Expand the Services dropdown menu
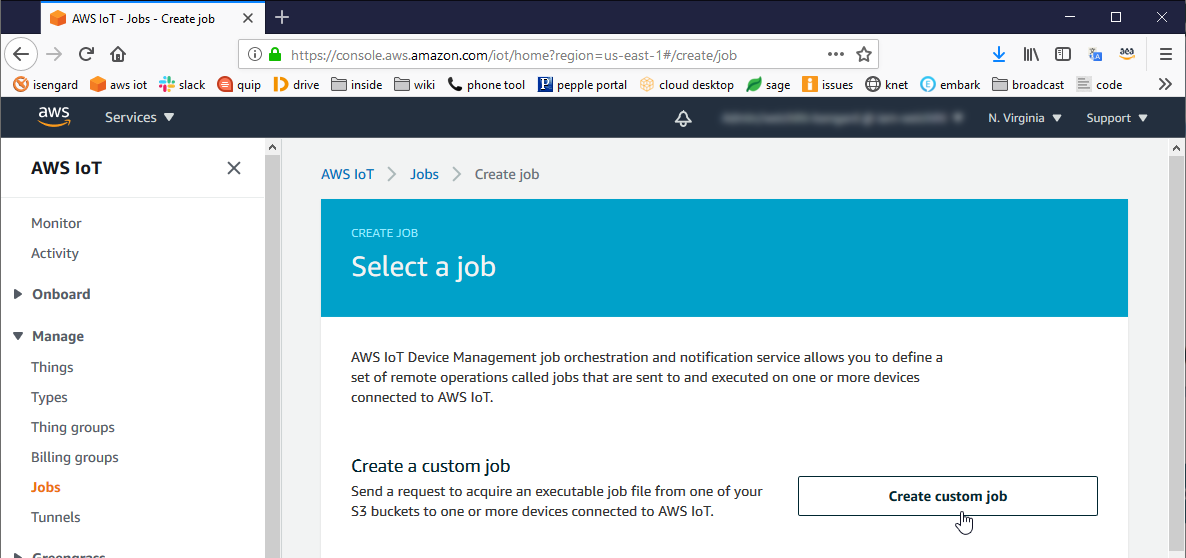 [x=139, y=117]
